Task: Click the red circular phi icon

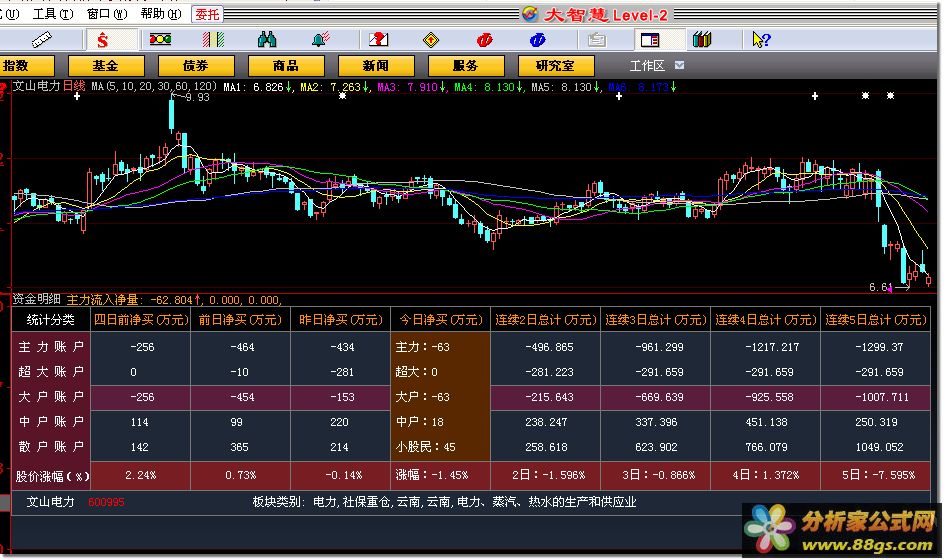Action: click(484, 40)
